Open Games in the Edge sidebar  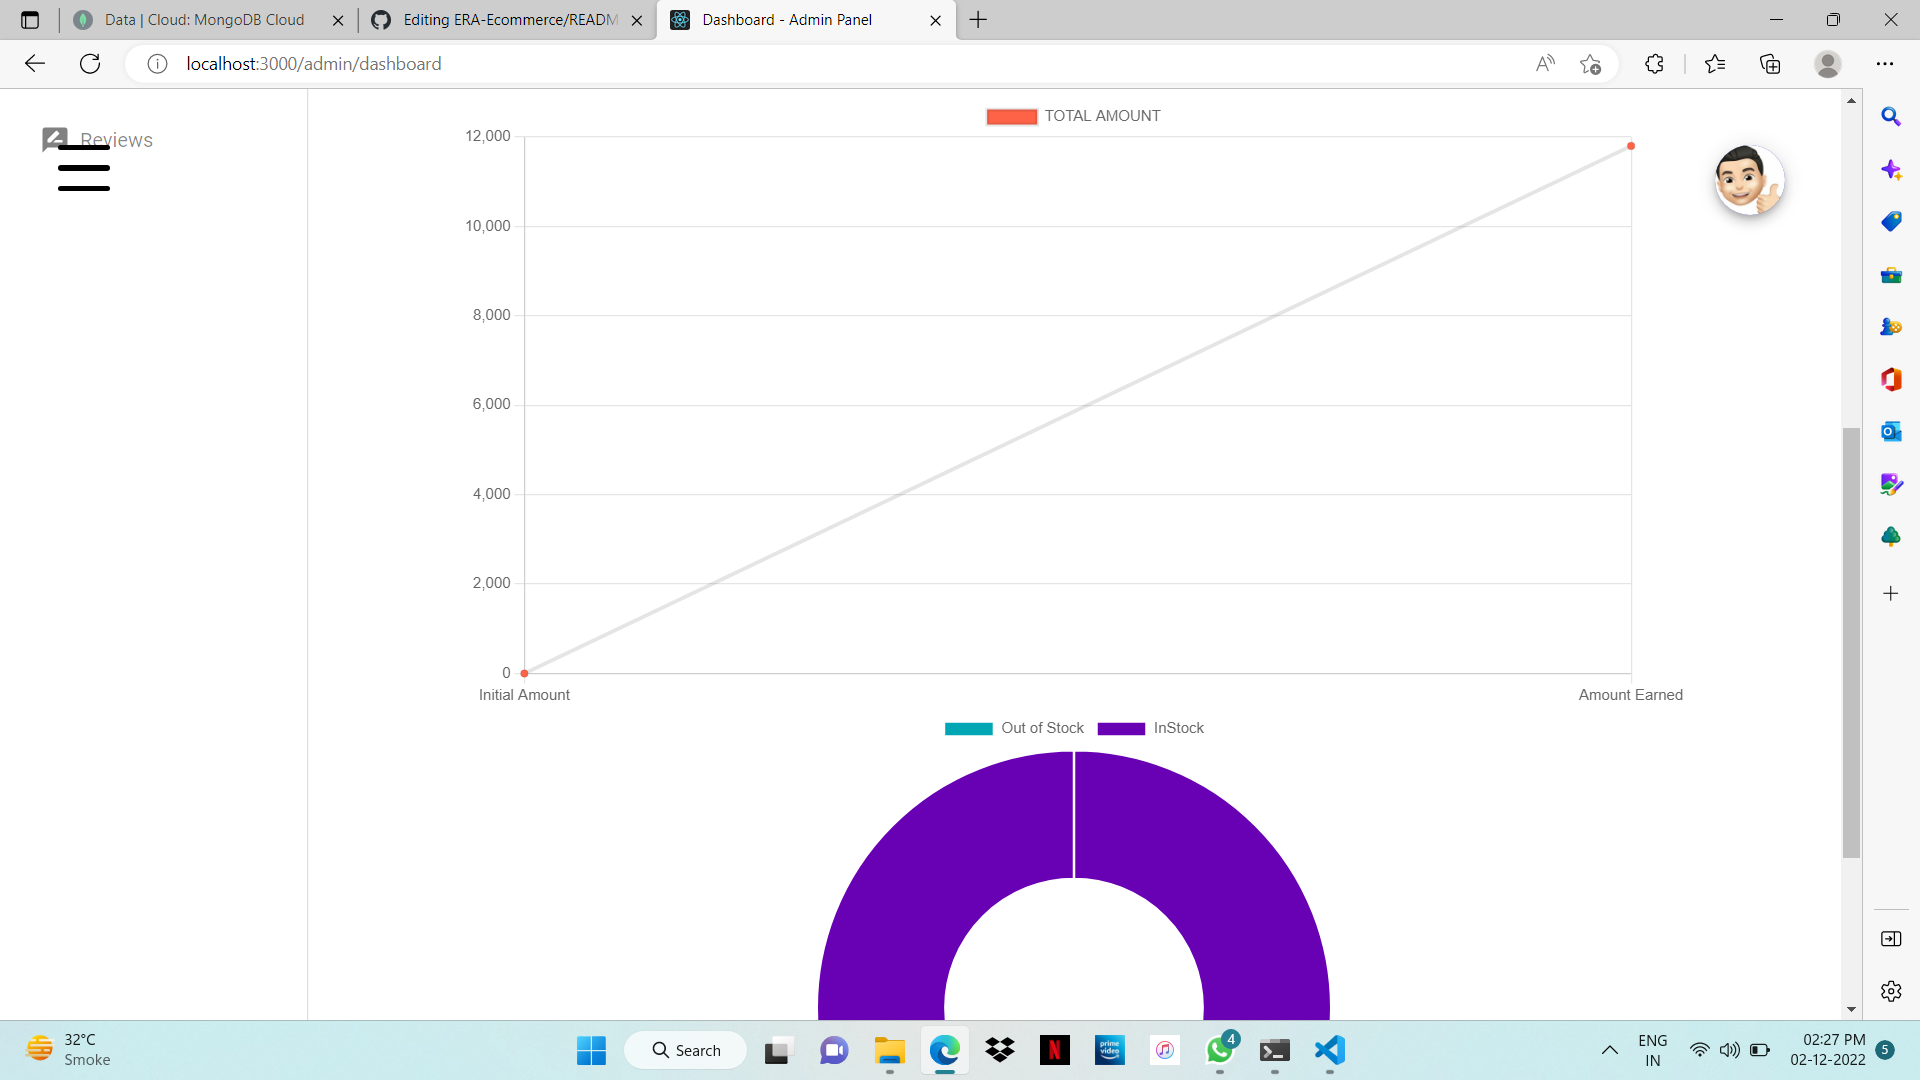(1891, 326)
